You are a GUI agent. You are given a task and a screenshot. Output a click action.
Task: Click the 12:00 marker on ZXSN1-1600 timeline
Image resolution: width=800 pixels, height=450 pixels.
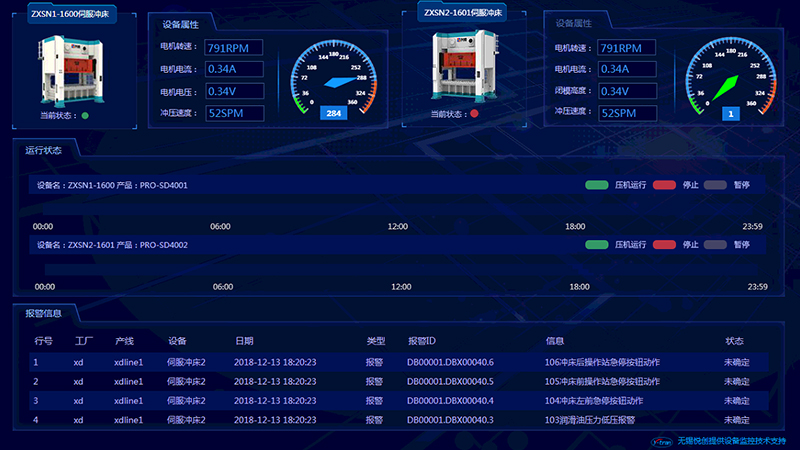pos(398,226)
